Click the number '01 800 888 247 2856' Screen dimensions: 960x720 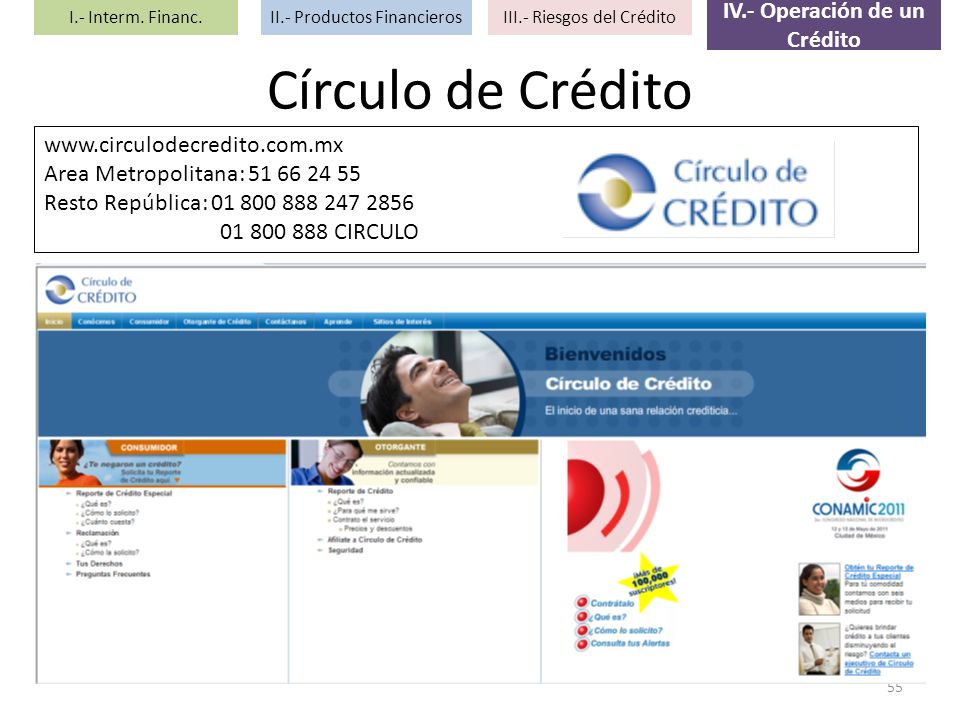pyautogui.click(x=312, y=203)
